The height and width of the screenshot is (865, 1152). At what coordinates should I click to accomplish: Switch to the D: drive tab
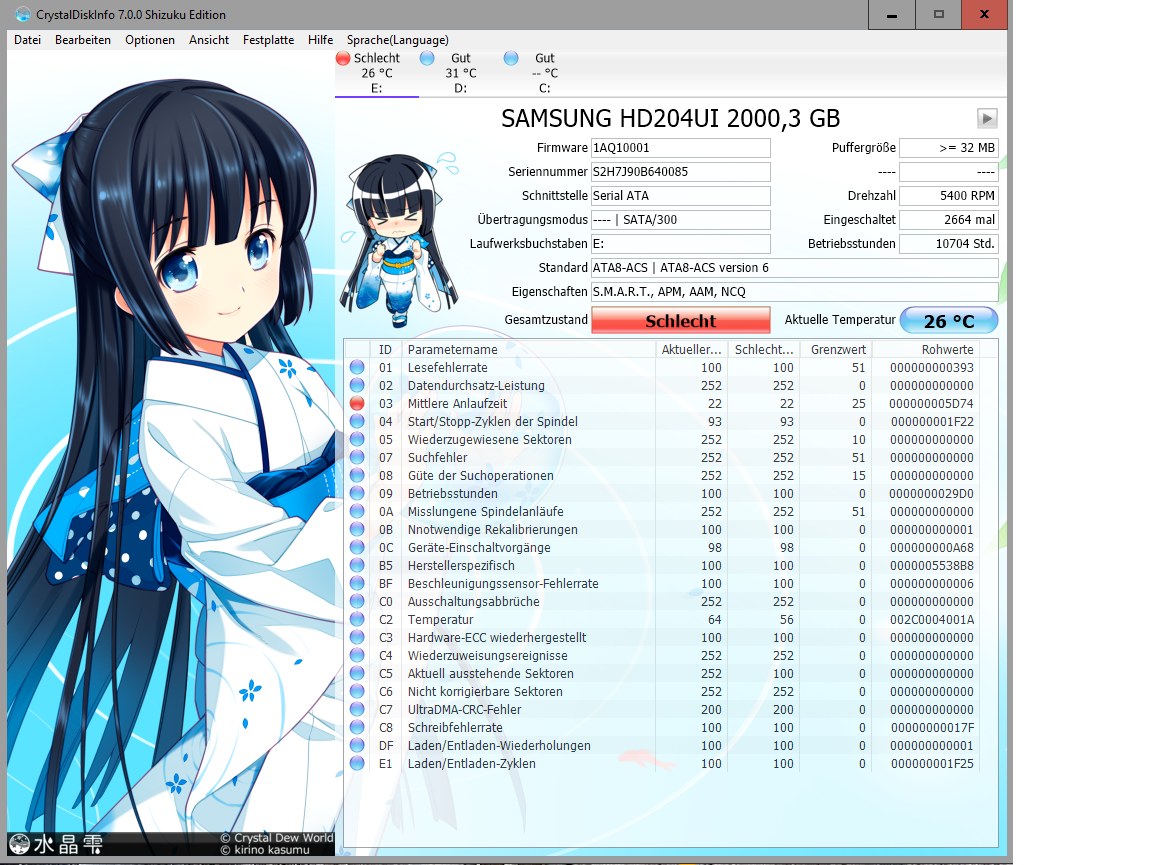coord(461,73)
